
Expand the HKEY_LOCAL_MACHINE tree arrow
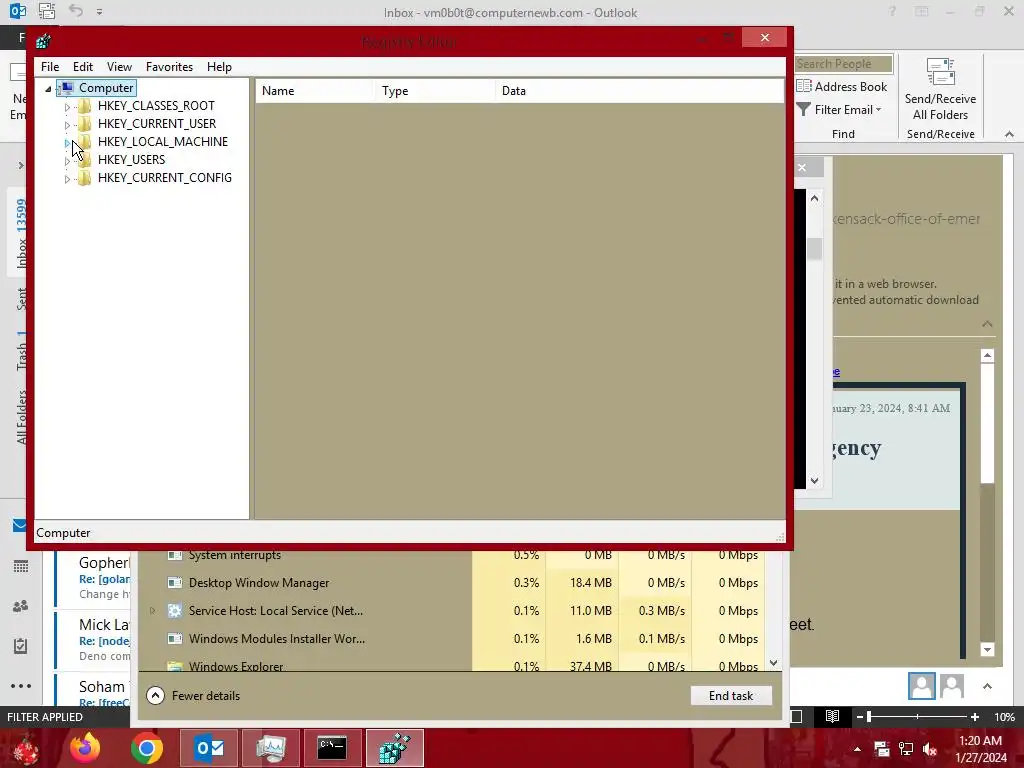67,142
